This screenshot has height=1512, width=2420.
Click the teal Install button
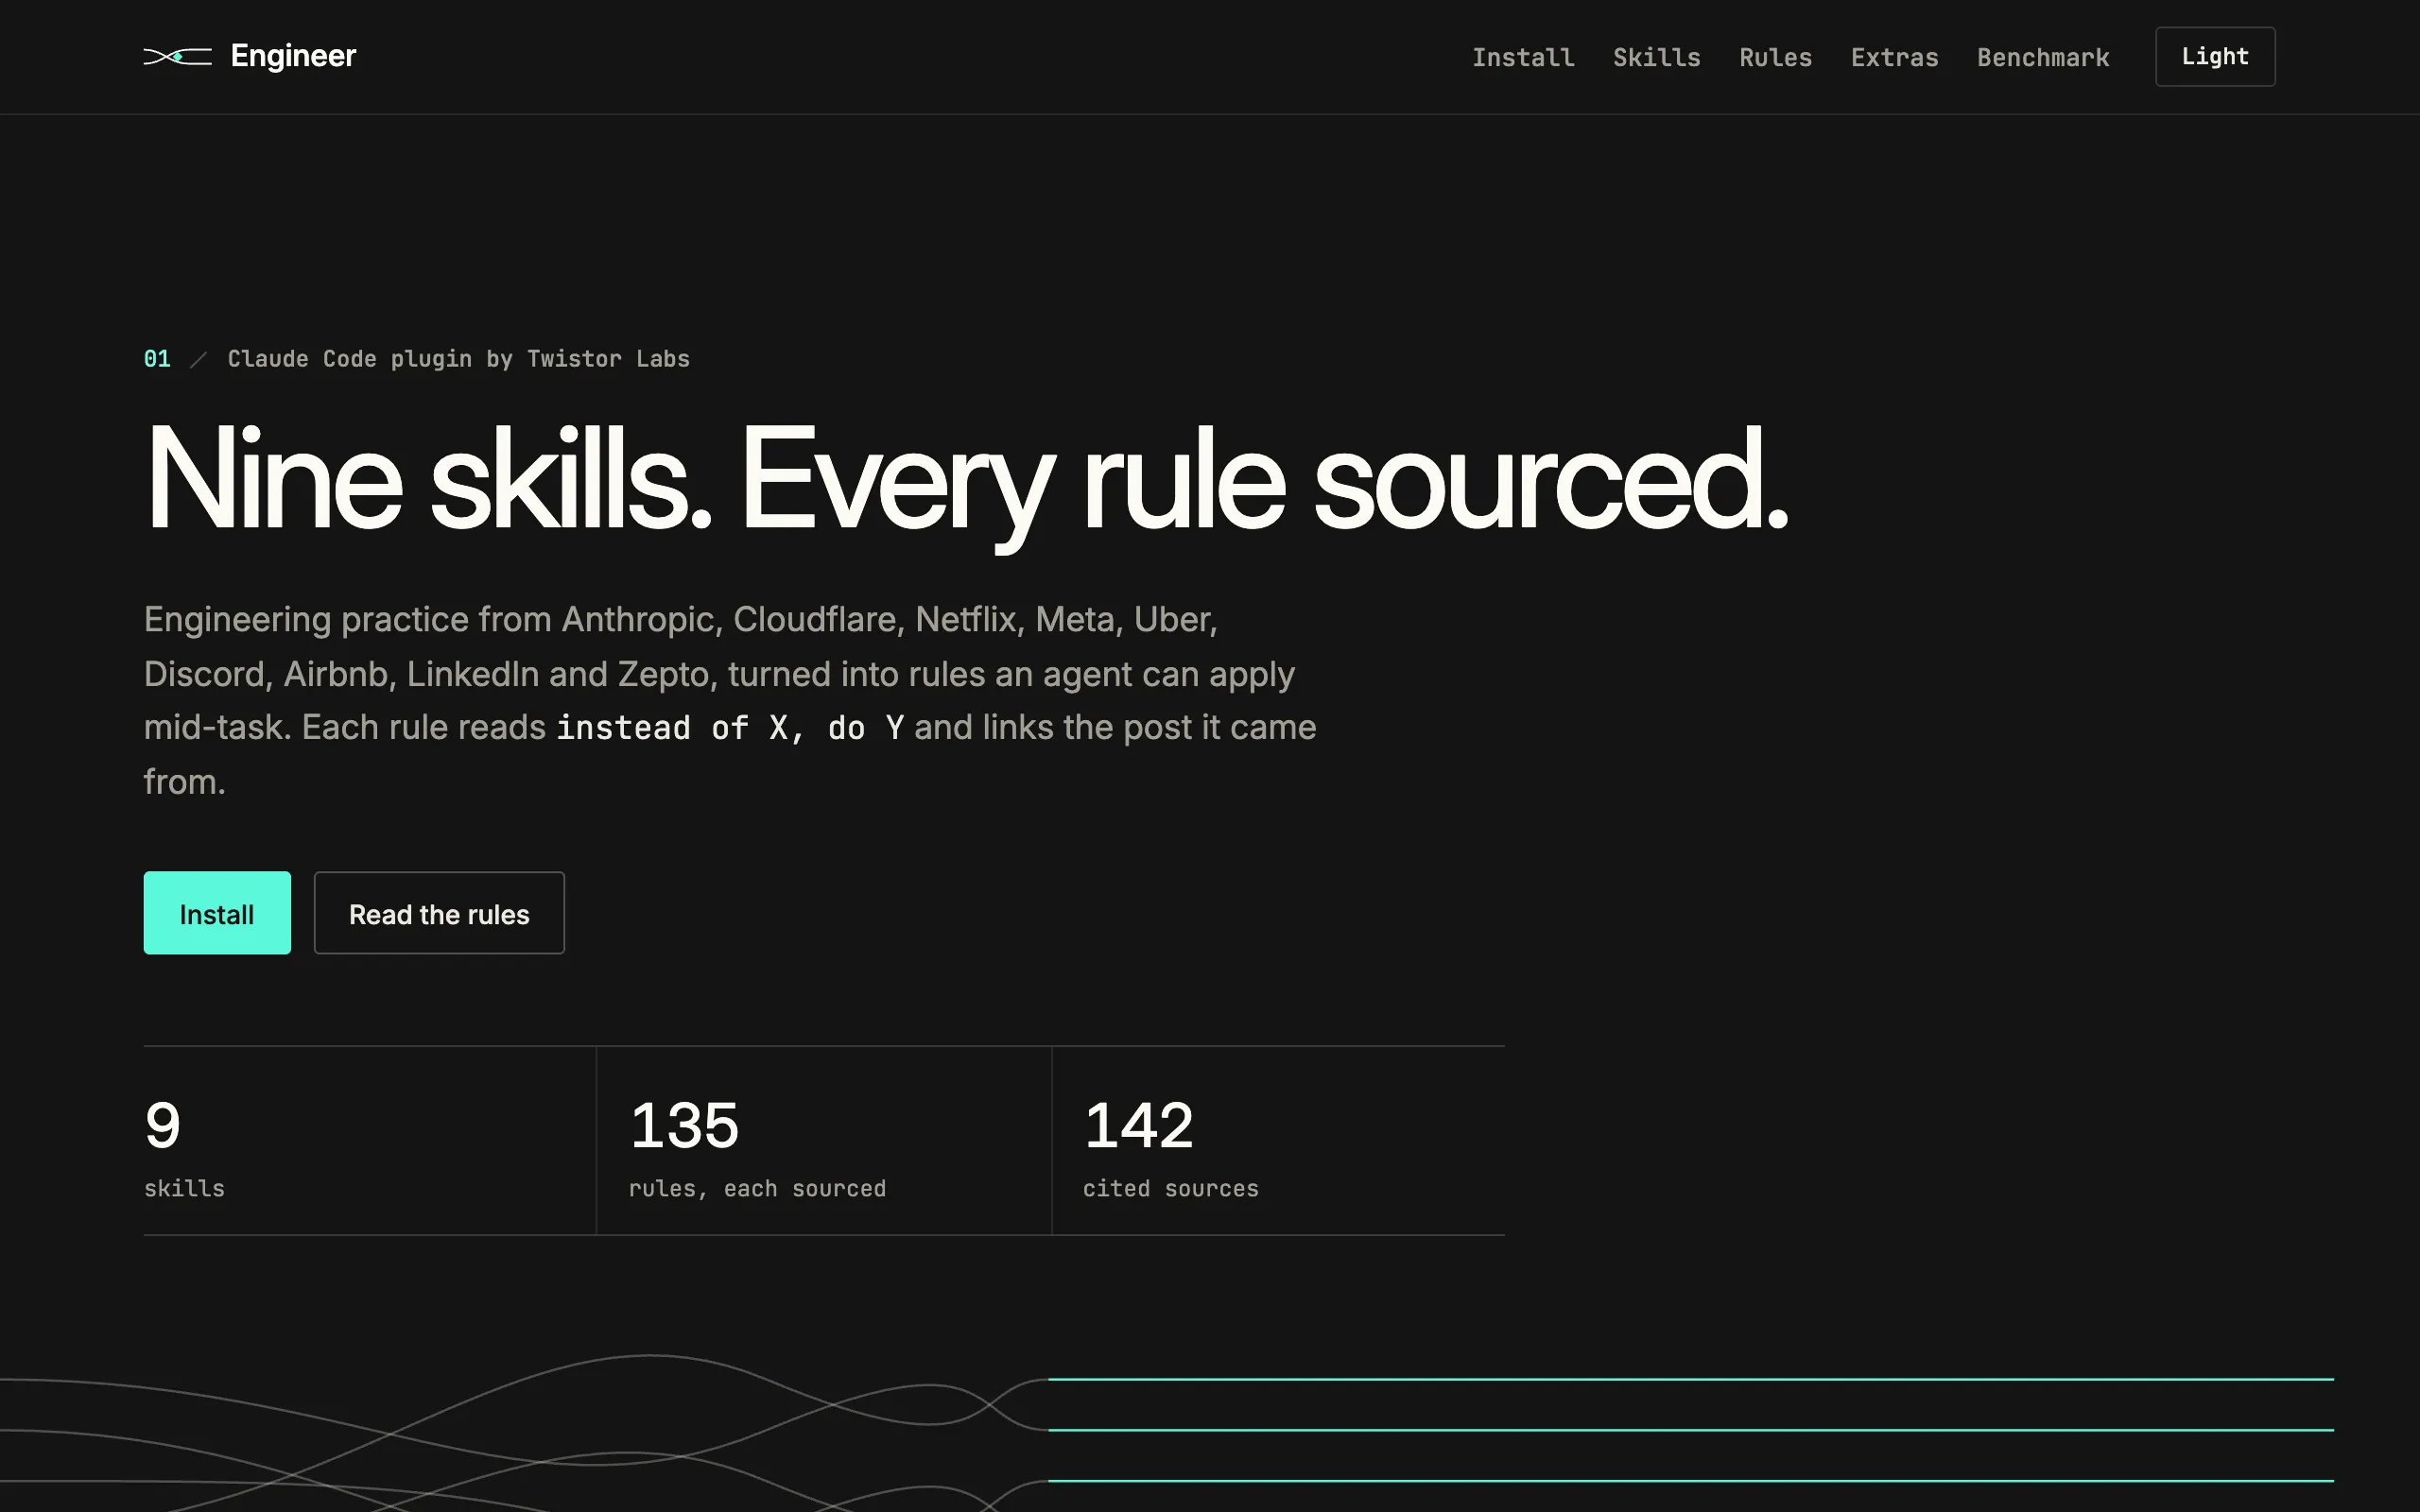[x=217, y=913]
